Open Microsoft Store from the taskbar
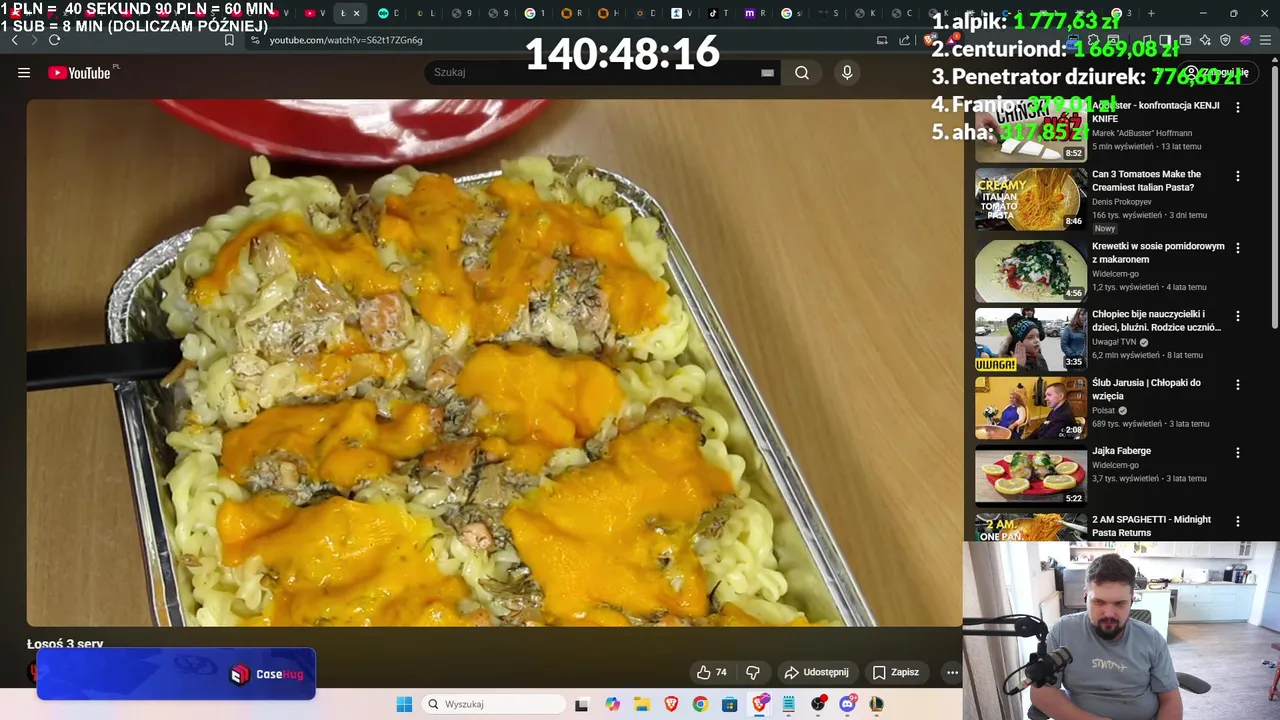This screenshot has width=1280, height=720. tap(730, 704)
